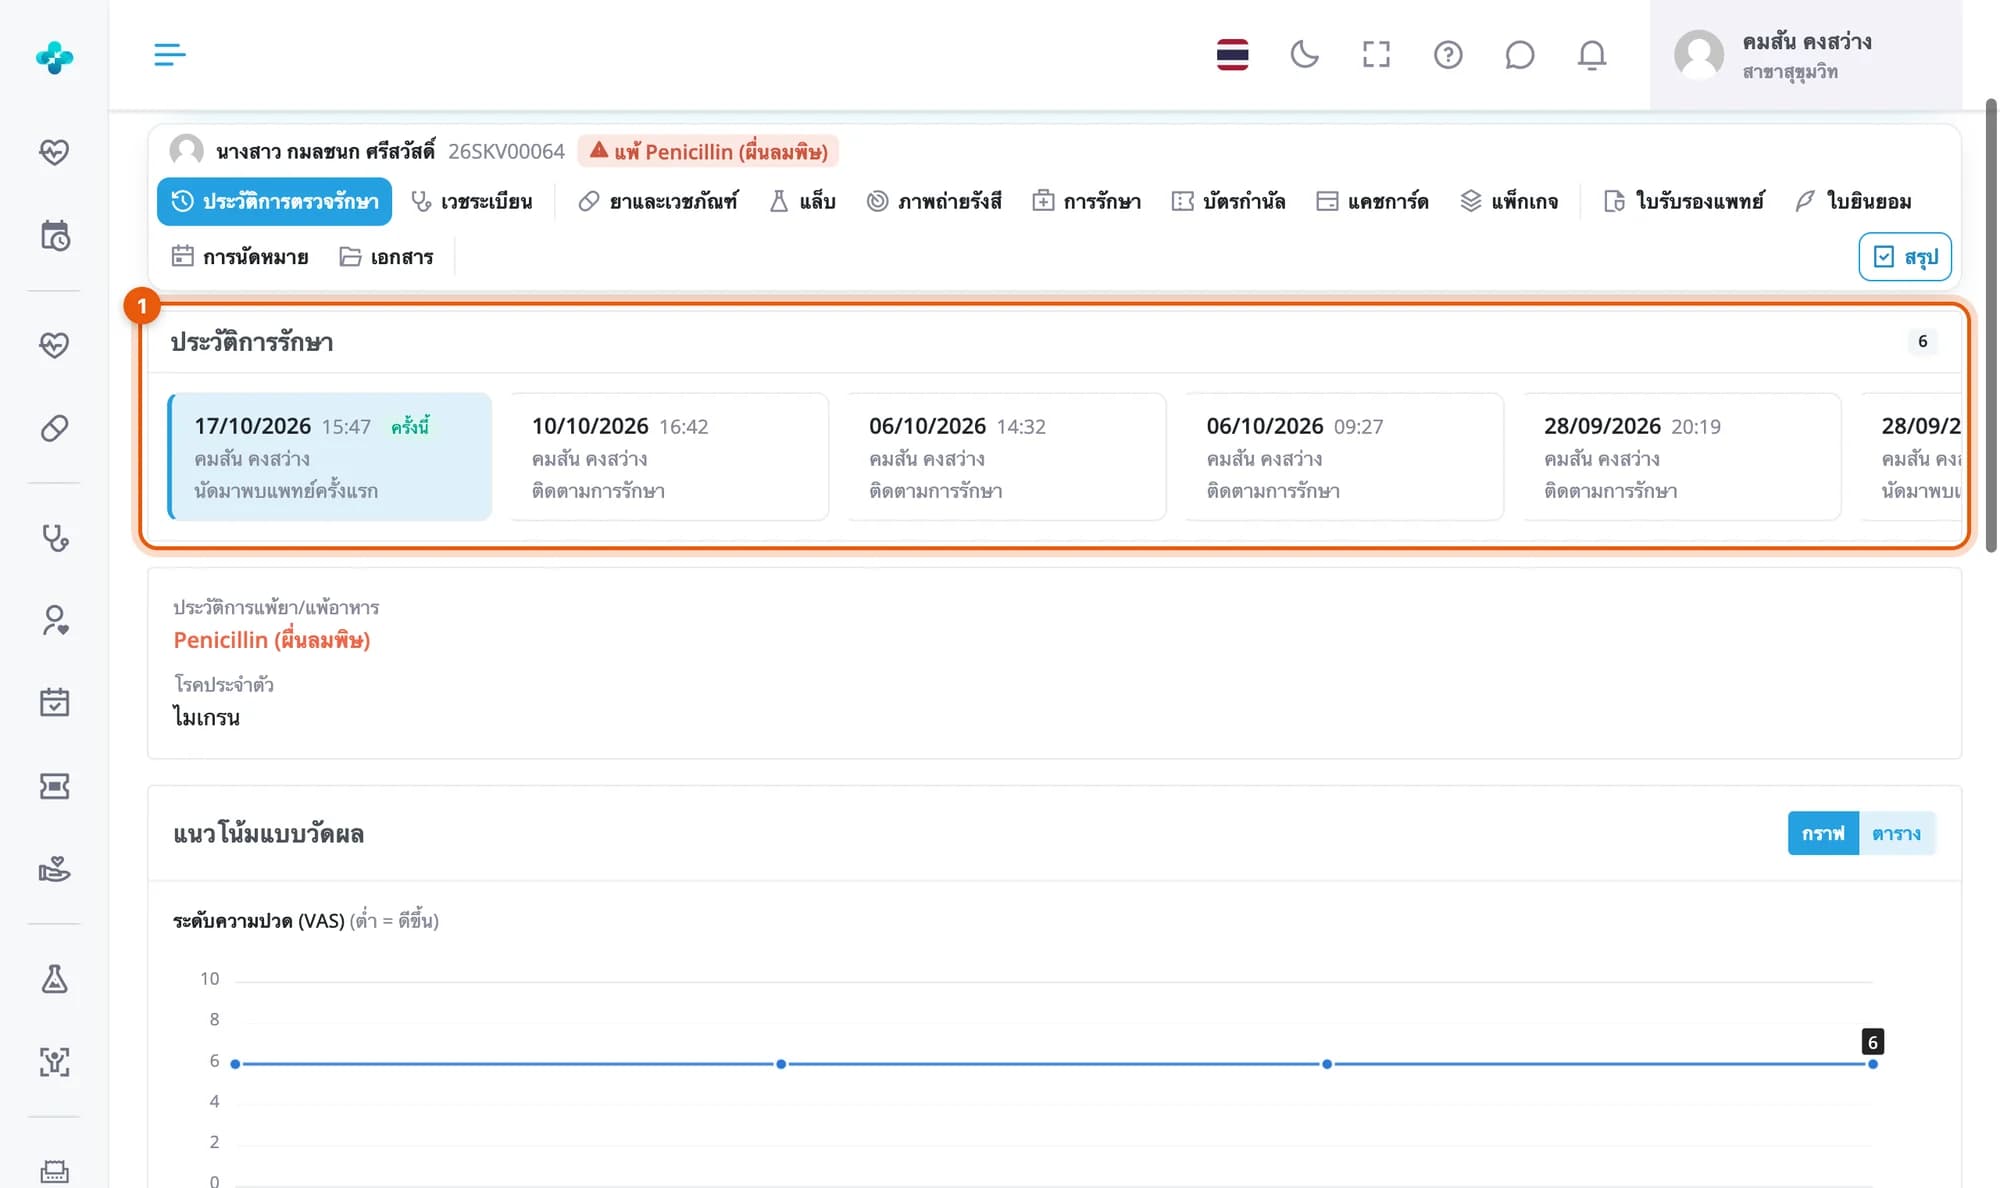Open the patient person-heart sidebar icon
The height and width of the screenshot is (1188, 2000).
coord(54,620)
